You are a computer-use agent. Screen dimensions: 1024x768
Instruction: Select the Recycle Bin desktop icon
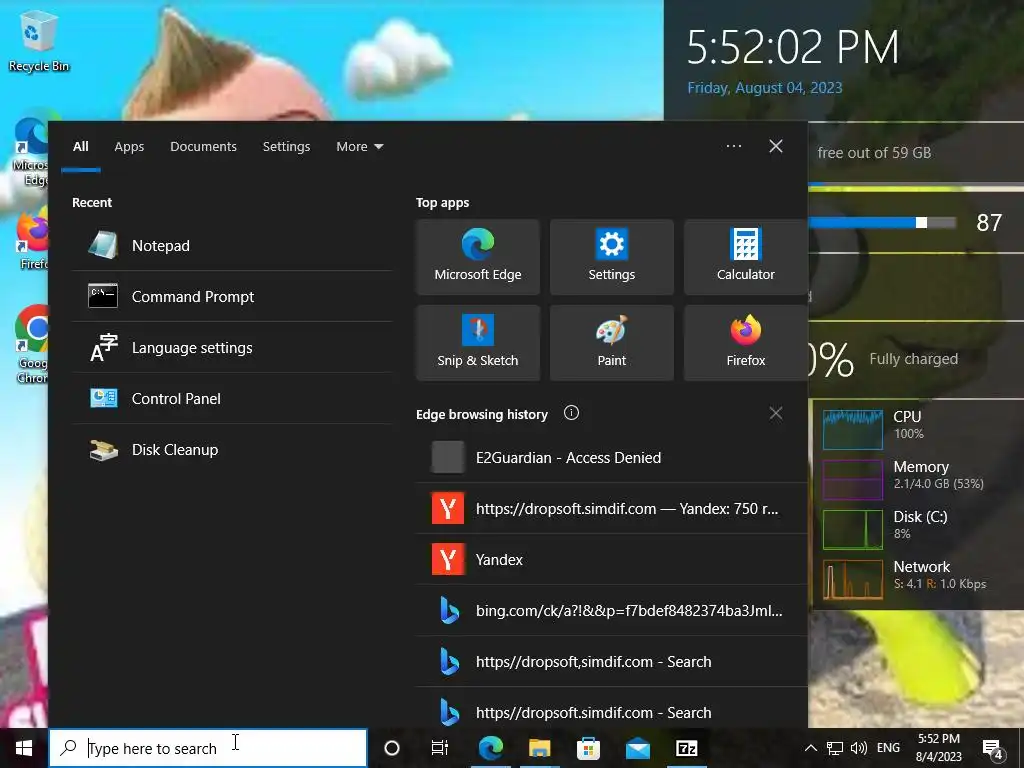[x=39, y=41]
